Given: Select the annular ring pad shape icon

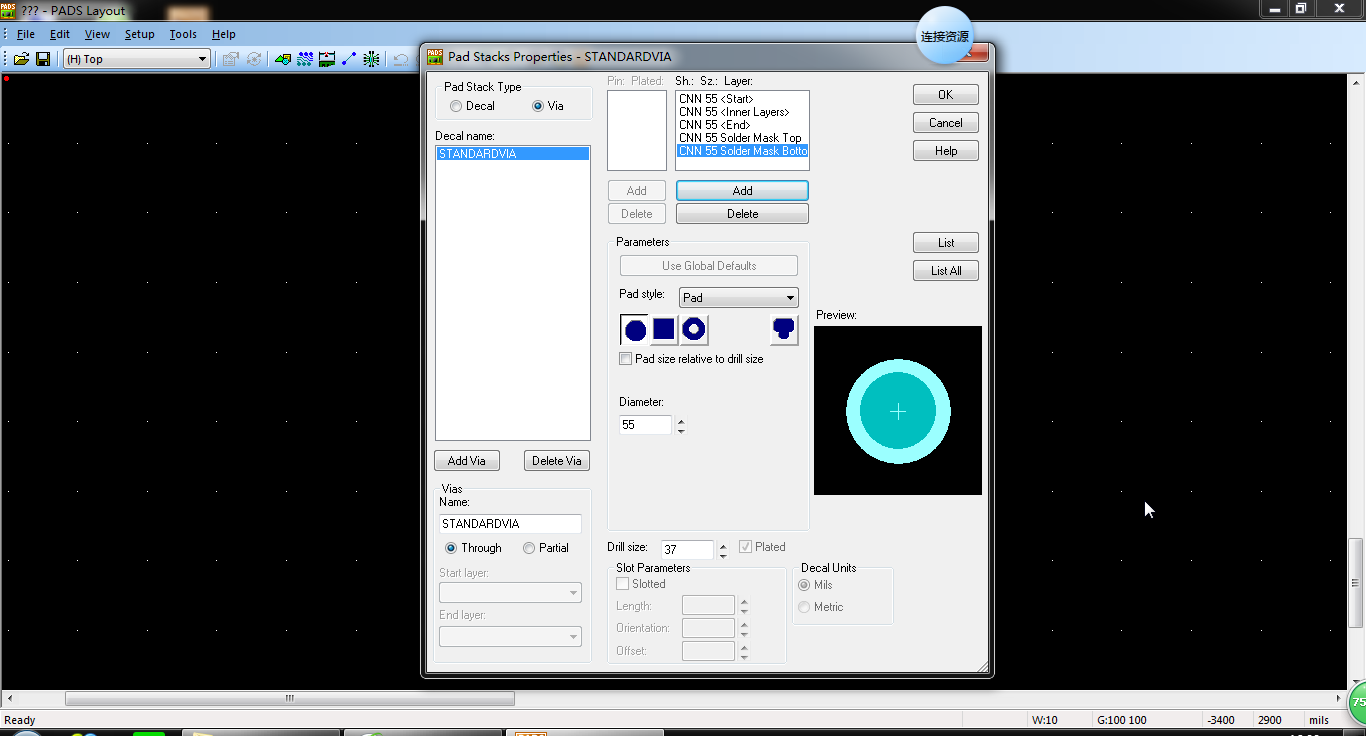Looking at the screenshot, I should pos(694,330).
